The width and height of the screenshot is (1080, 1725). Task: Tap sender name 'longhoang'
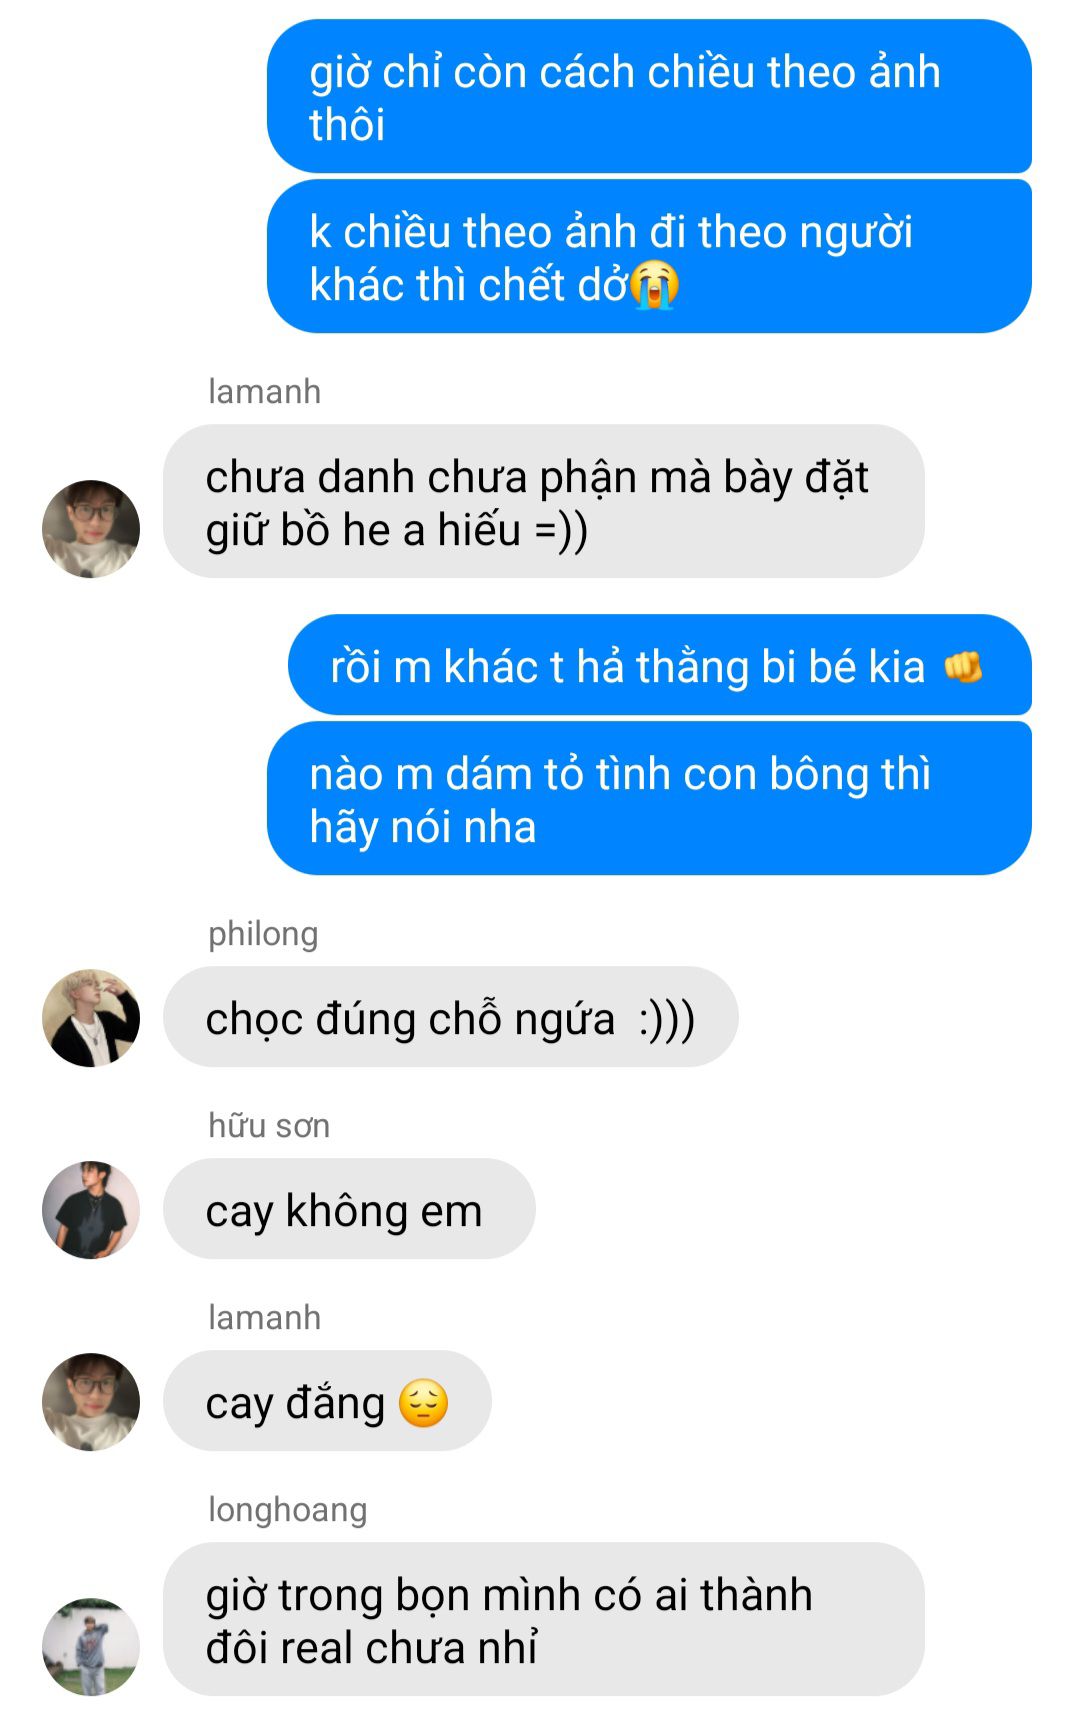pyautogui.click(x=287, y=1510)
